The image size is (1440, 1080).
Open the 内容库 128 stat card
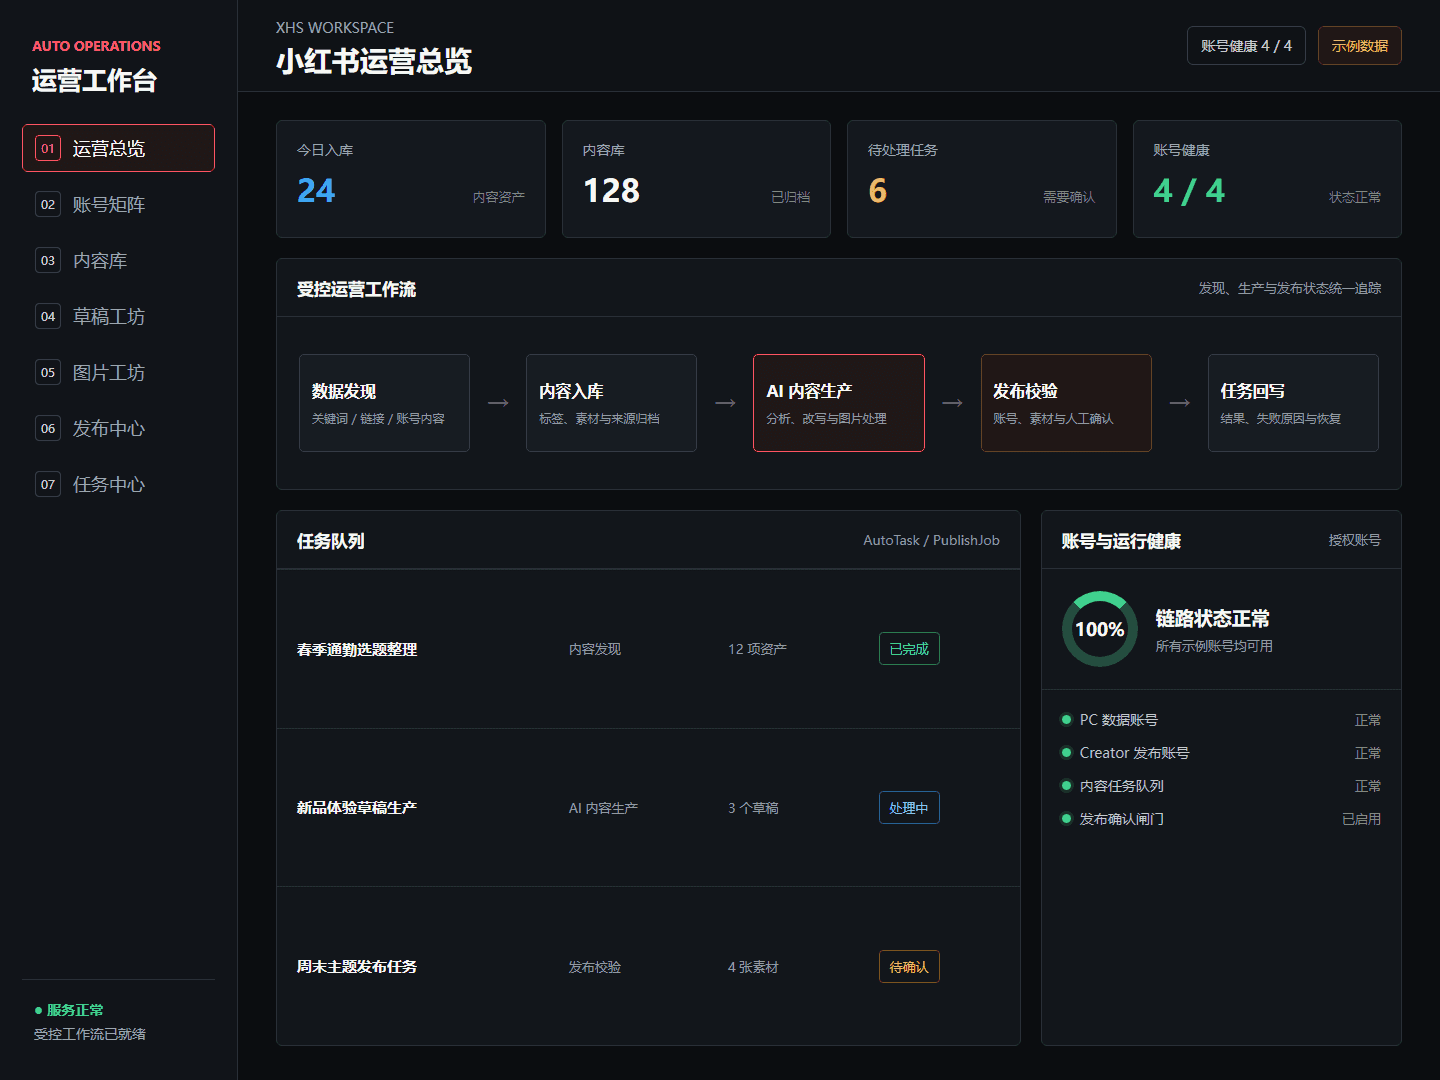click(696, 179)
